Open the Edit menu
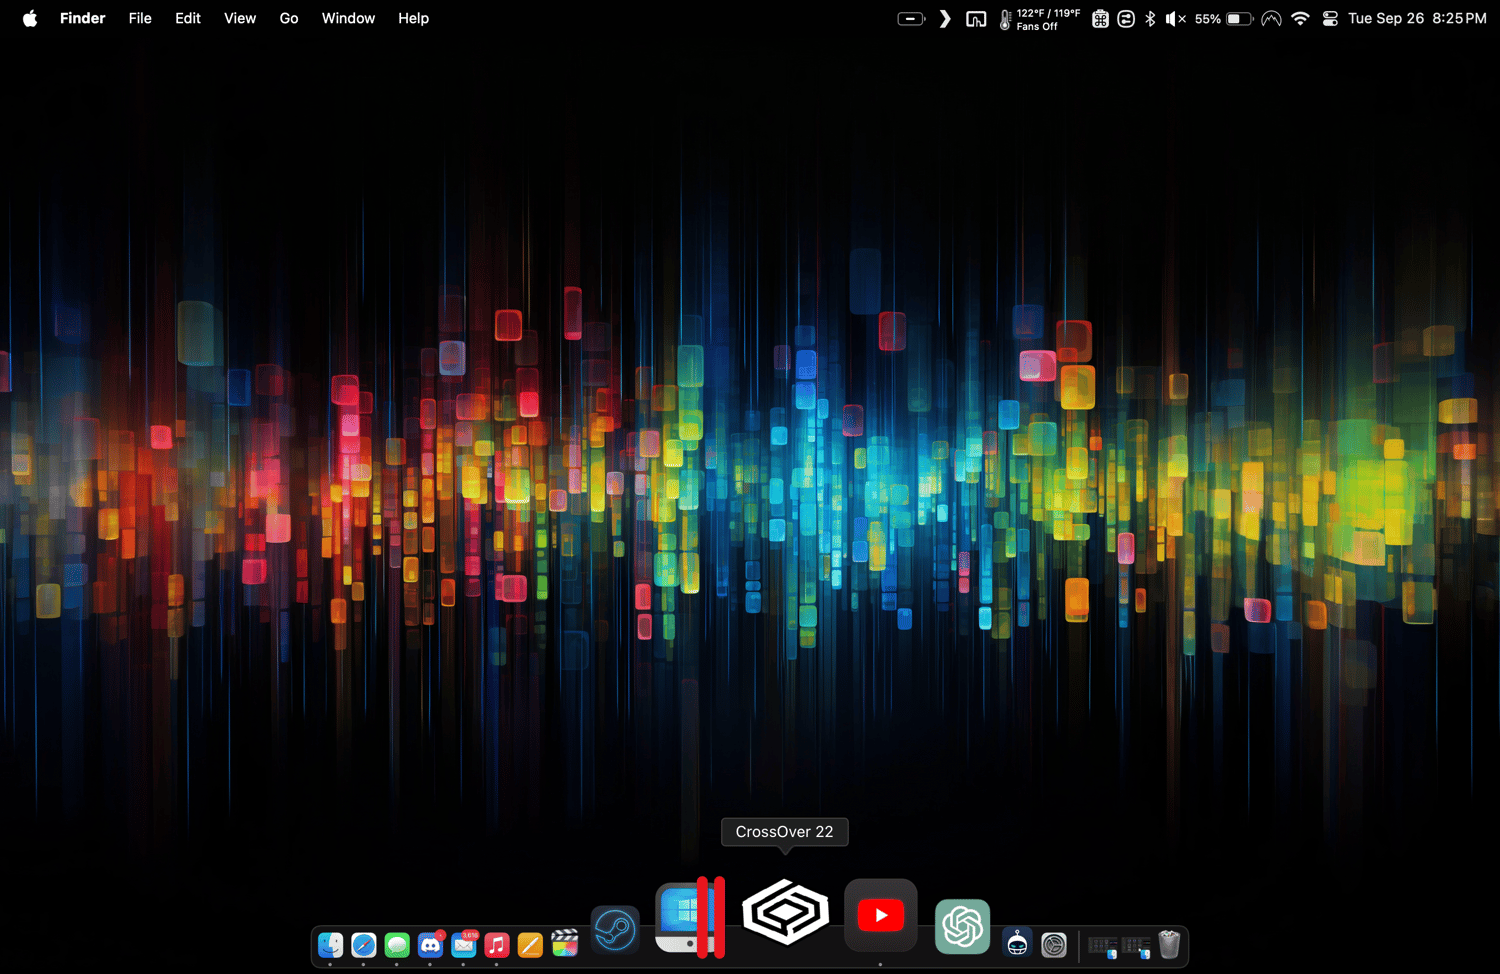The height and width of the screenshot is (974, 1500). coord(188,18)
